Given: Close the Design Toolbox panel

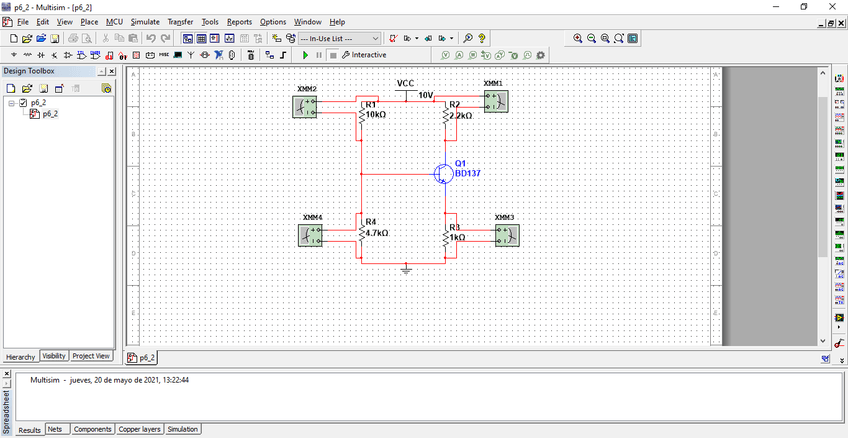Looking at the screenshot, I should (x=111, y=72).
